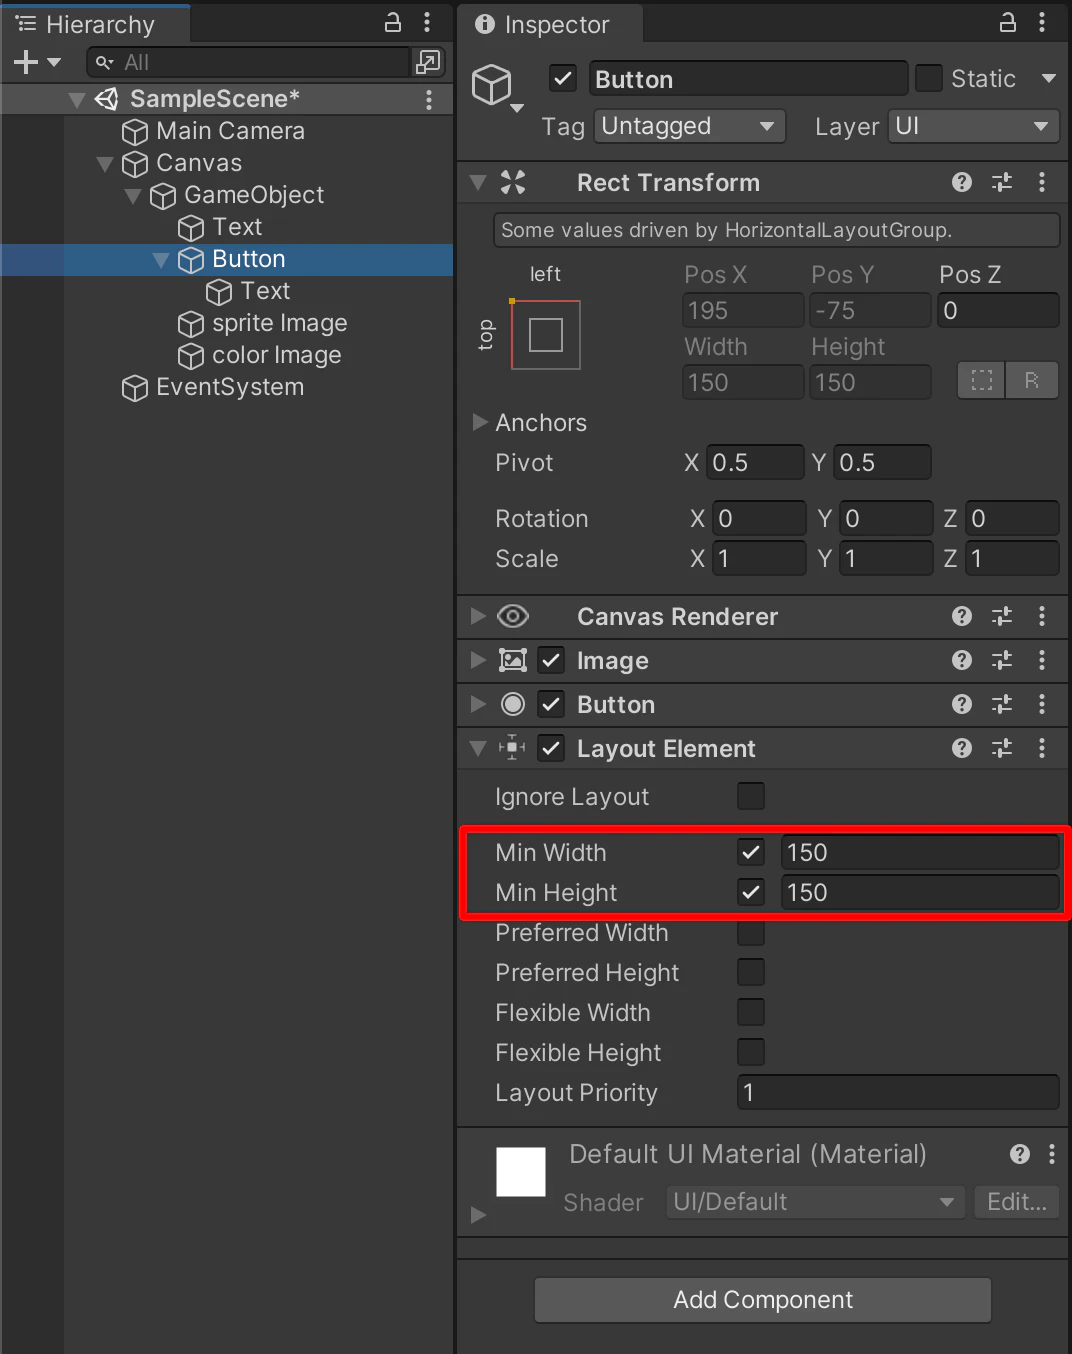This screenshot has height=1354, width=1072.
Task: Toggle Blueprint mode in Rect Transform
Action: (x=982, y=381)
